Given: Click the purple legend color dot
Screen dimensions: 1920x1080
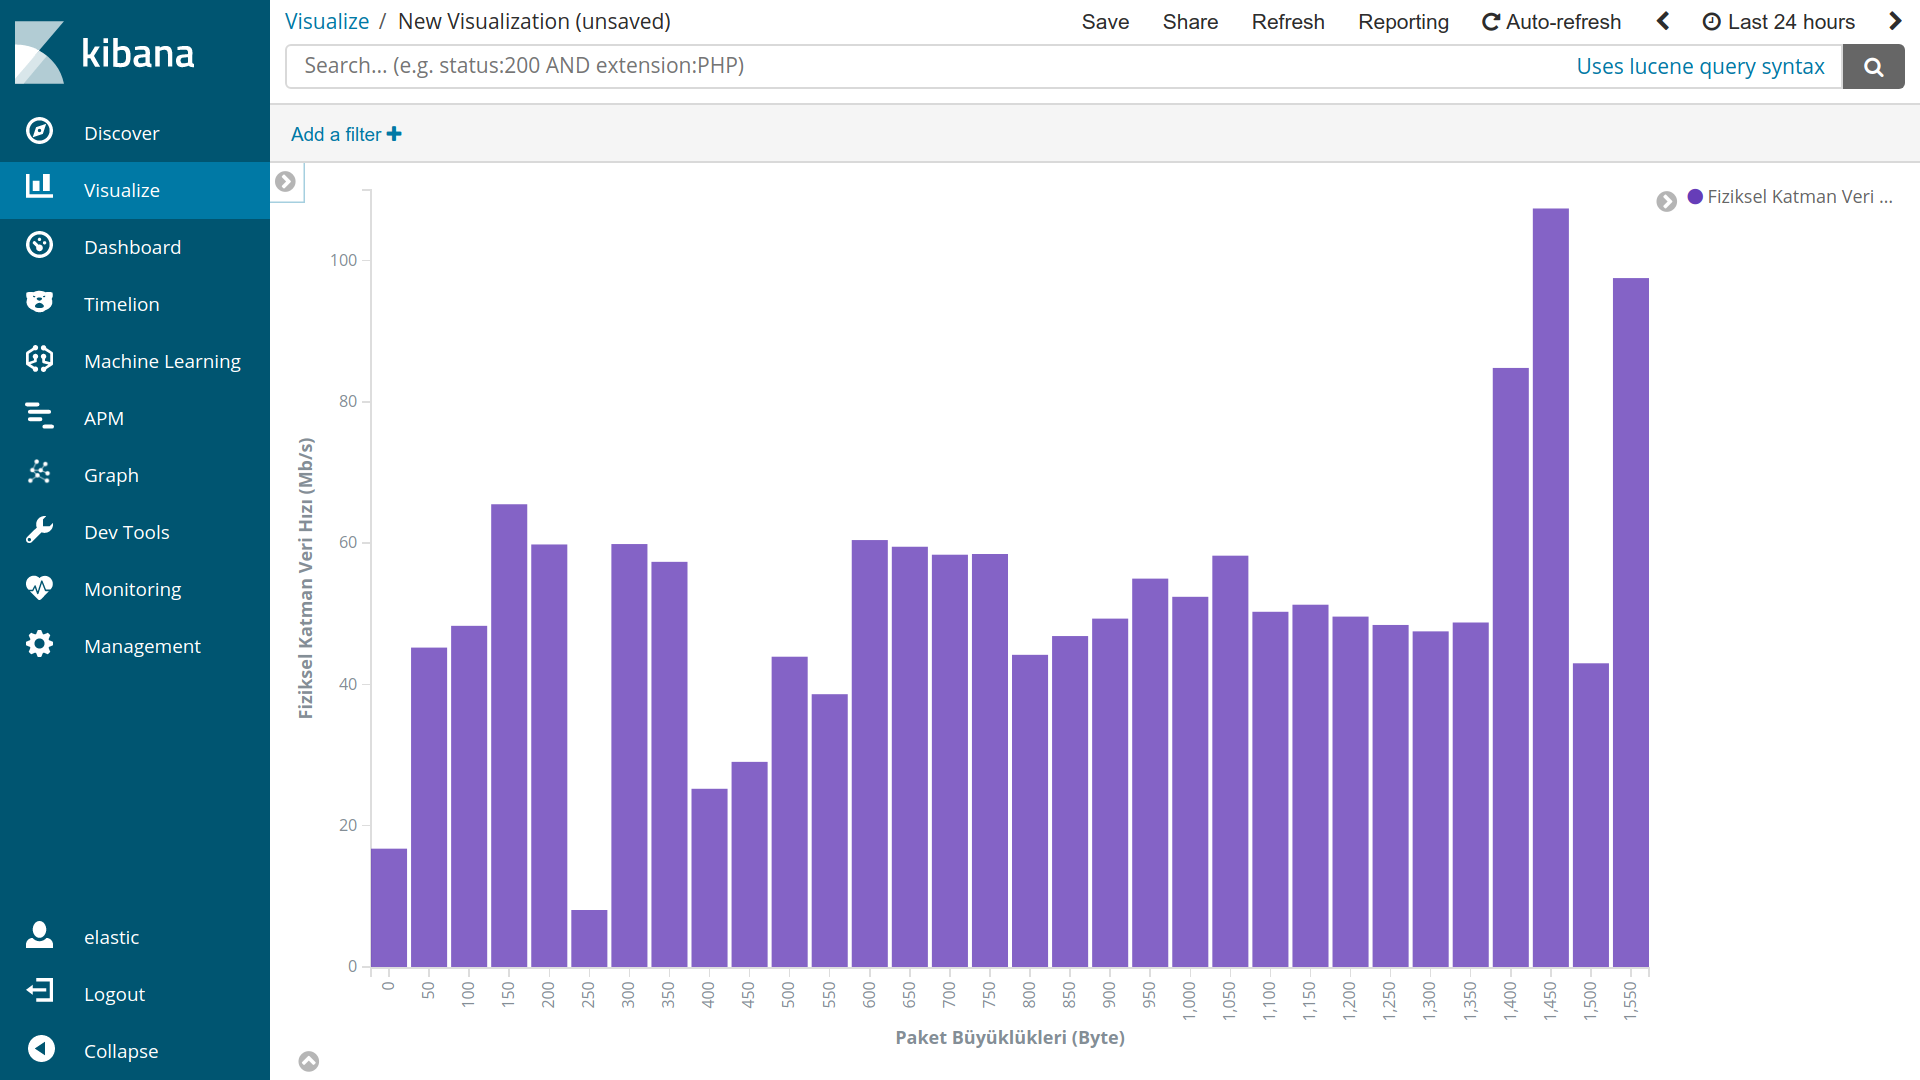Looking at the screenshot, I should (1695, 197).
